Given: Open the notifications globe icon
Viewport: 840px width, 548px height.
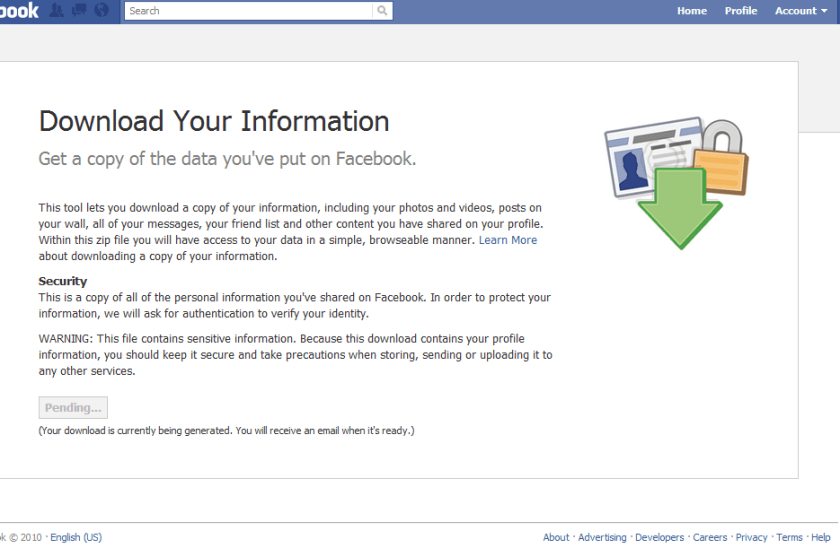Looking at the screenshot, I should pos(100,11).
